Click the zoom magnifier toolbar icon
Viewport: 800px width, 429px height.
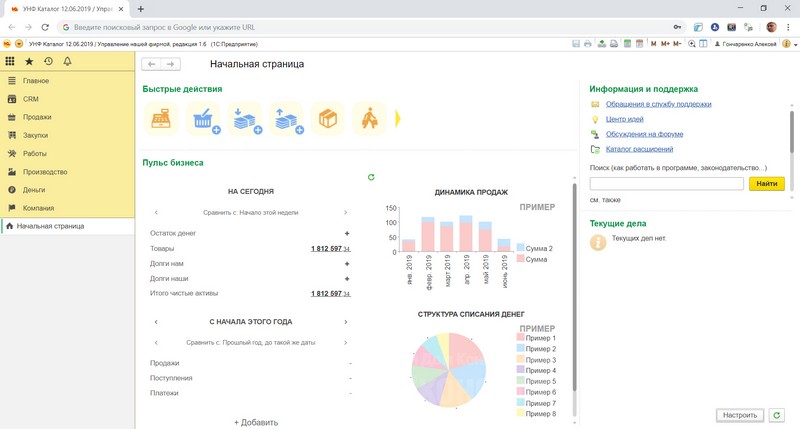click(x=692, y=44)
